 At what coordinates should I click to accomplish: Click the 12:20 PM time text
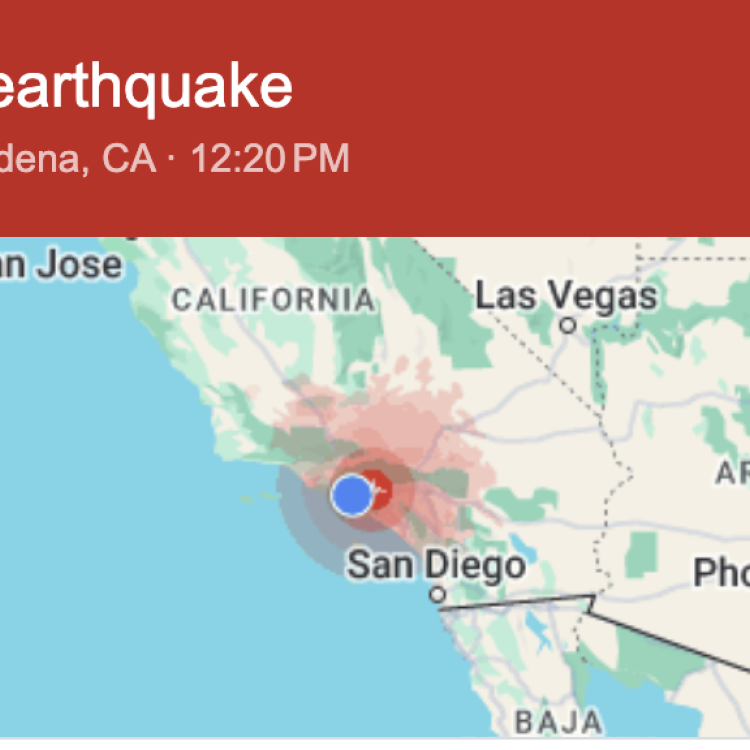(270, 158)
